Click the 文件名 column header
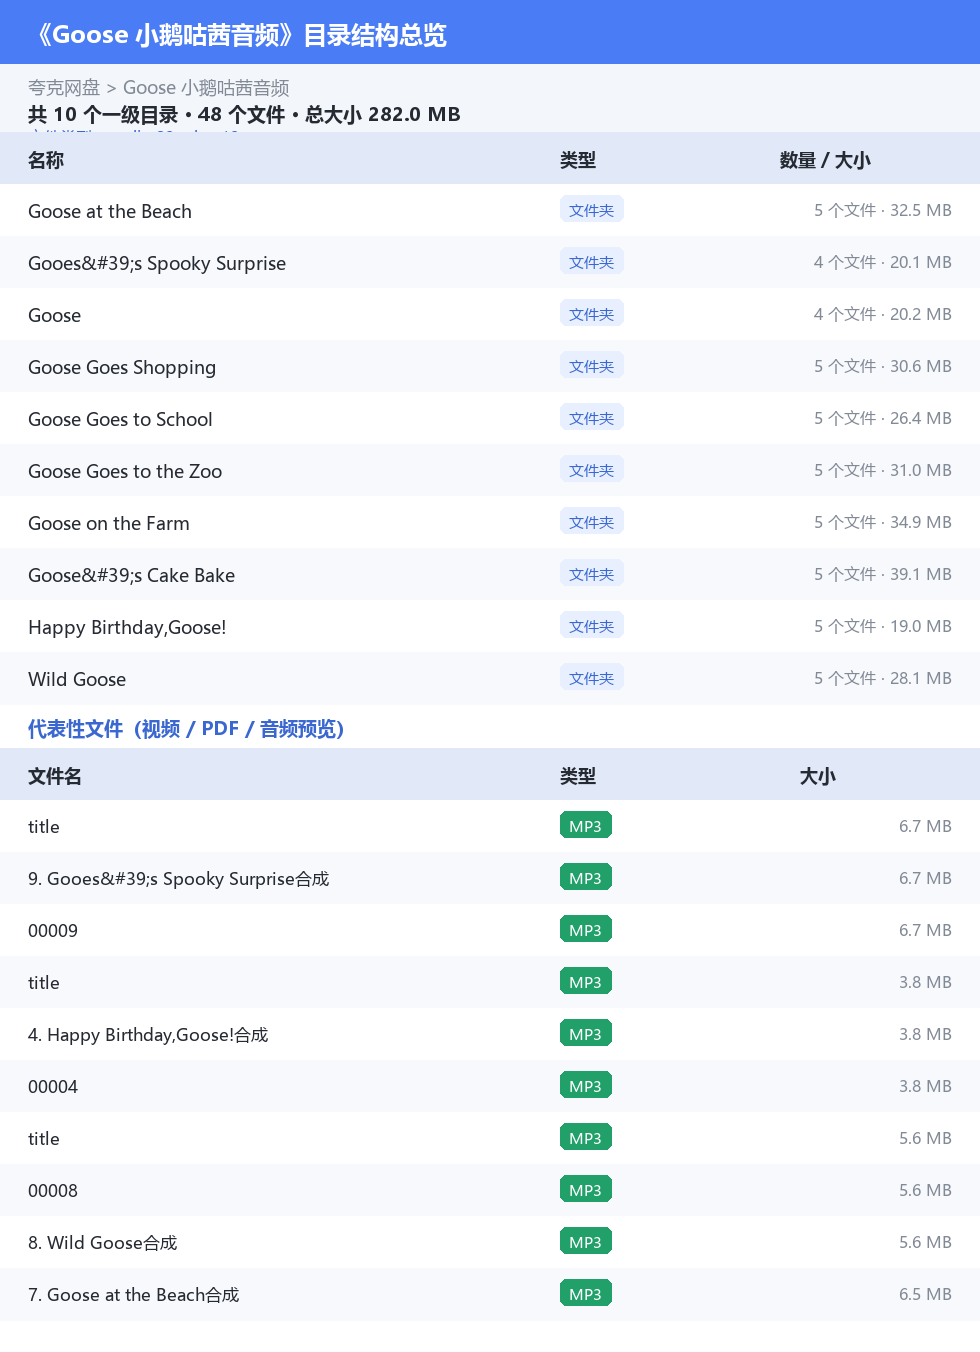The width and height of the screenshot is (980, 1352). [55, 776]
